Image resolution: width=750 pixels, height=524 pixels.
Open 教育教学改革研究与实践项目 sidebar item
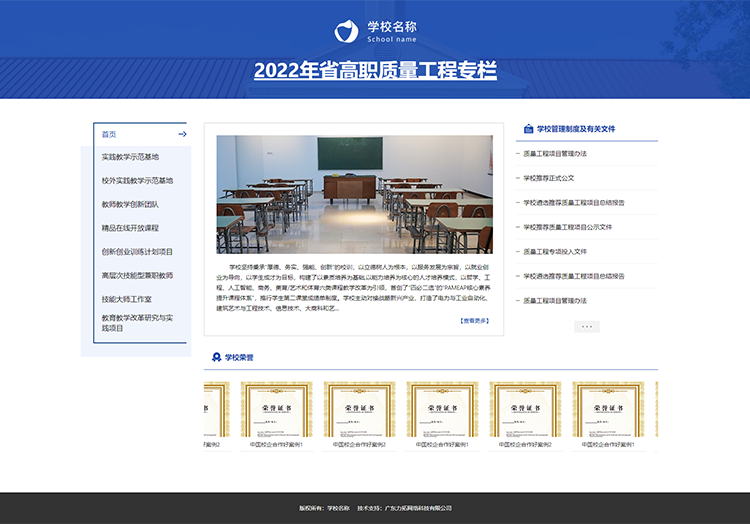click(137, 323)
